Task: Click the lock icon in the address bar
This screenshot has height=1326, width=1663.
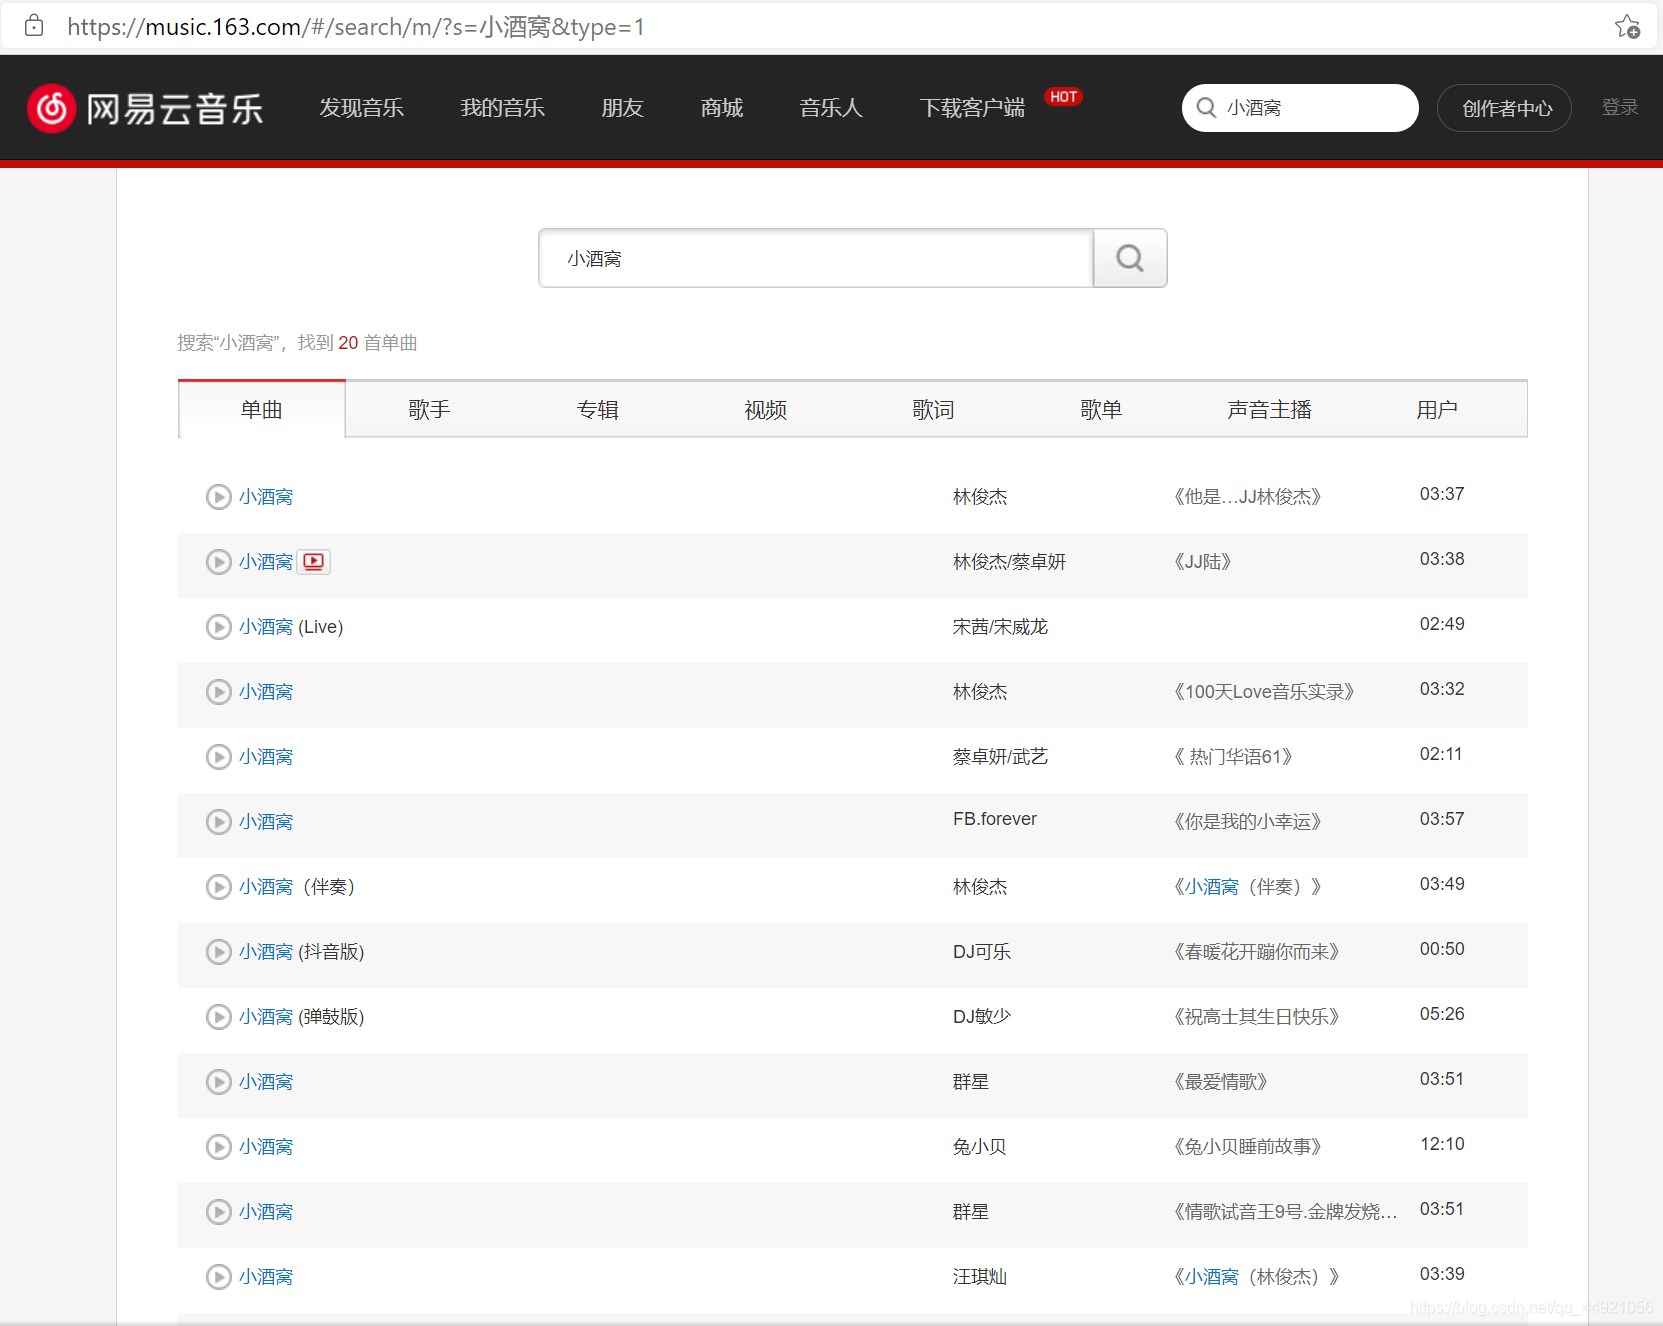Action: coord(34,26)
